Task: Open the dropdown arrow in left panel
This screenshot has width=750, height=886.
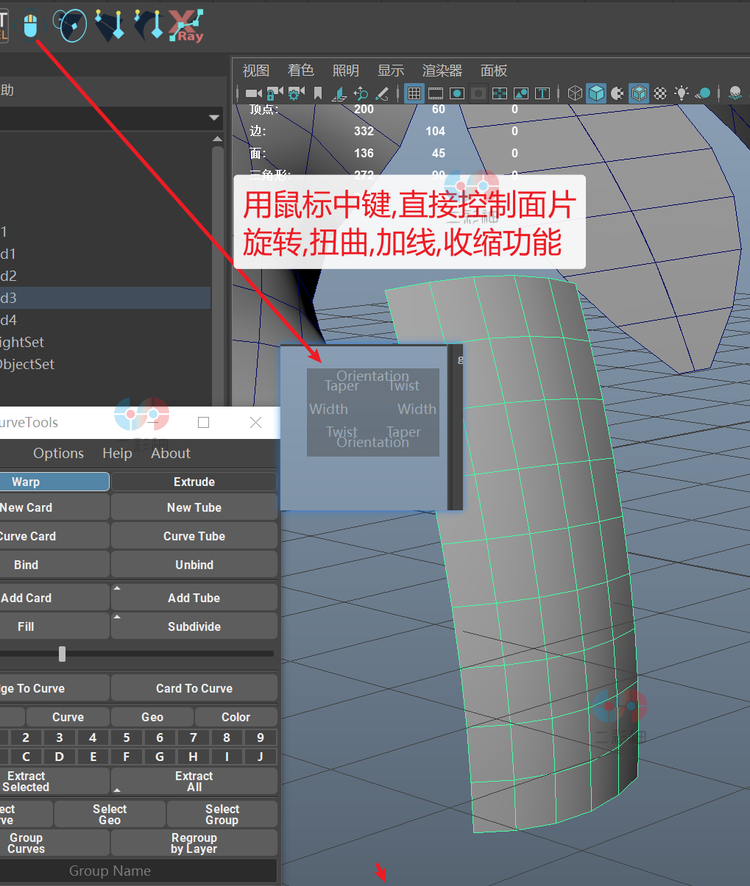Action: tap(214, 118)
